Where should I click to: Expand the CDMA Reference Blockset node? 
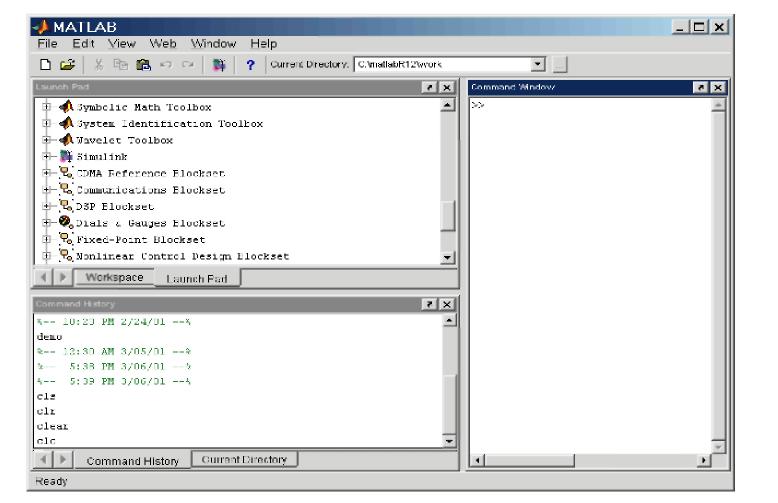click(x=47, y=173)
